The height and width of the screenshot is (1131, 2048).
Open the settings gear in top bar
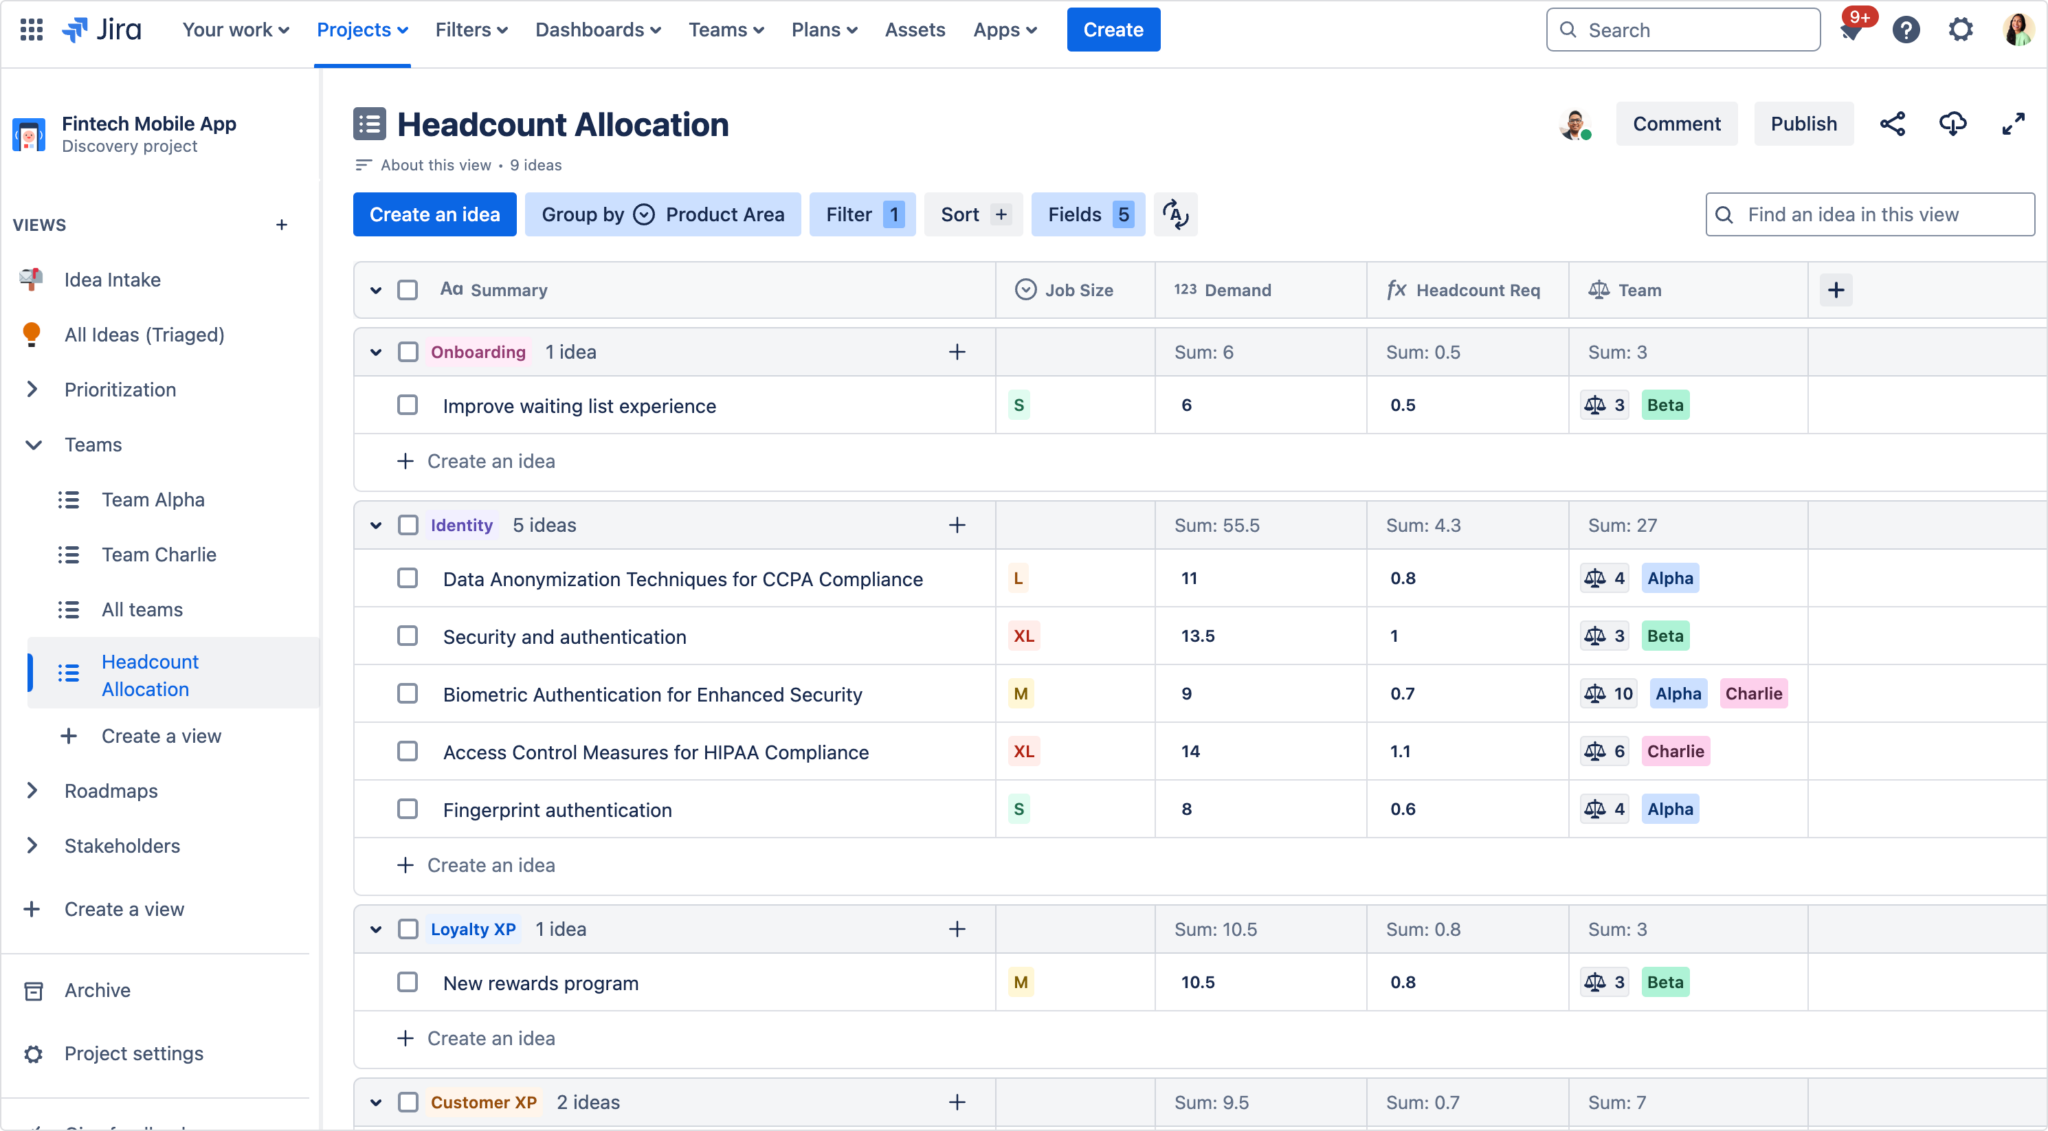click(x=1961, y=30)
